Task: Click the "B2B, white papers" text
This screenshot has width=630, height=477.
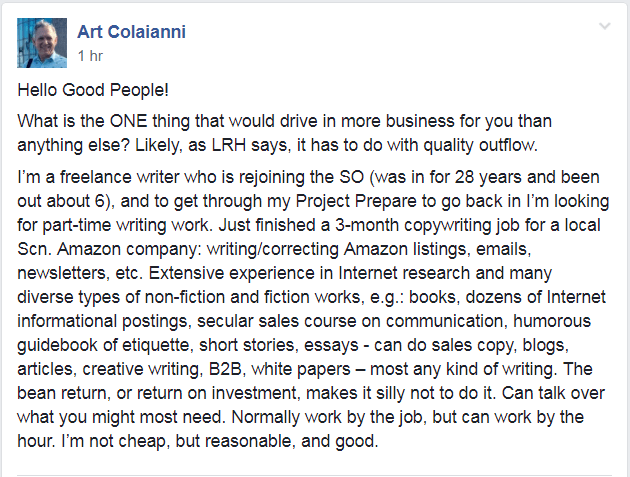Action: [280, 369]
